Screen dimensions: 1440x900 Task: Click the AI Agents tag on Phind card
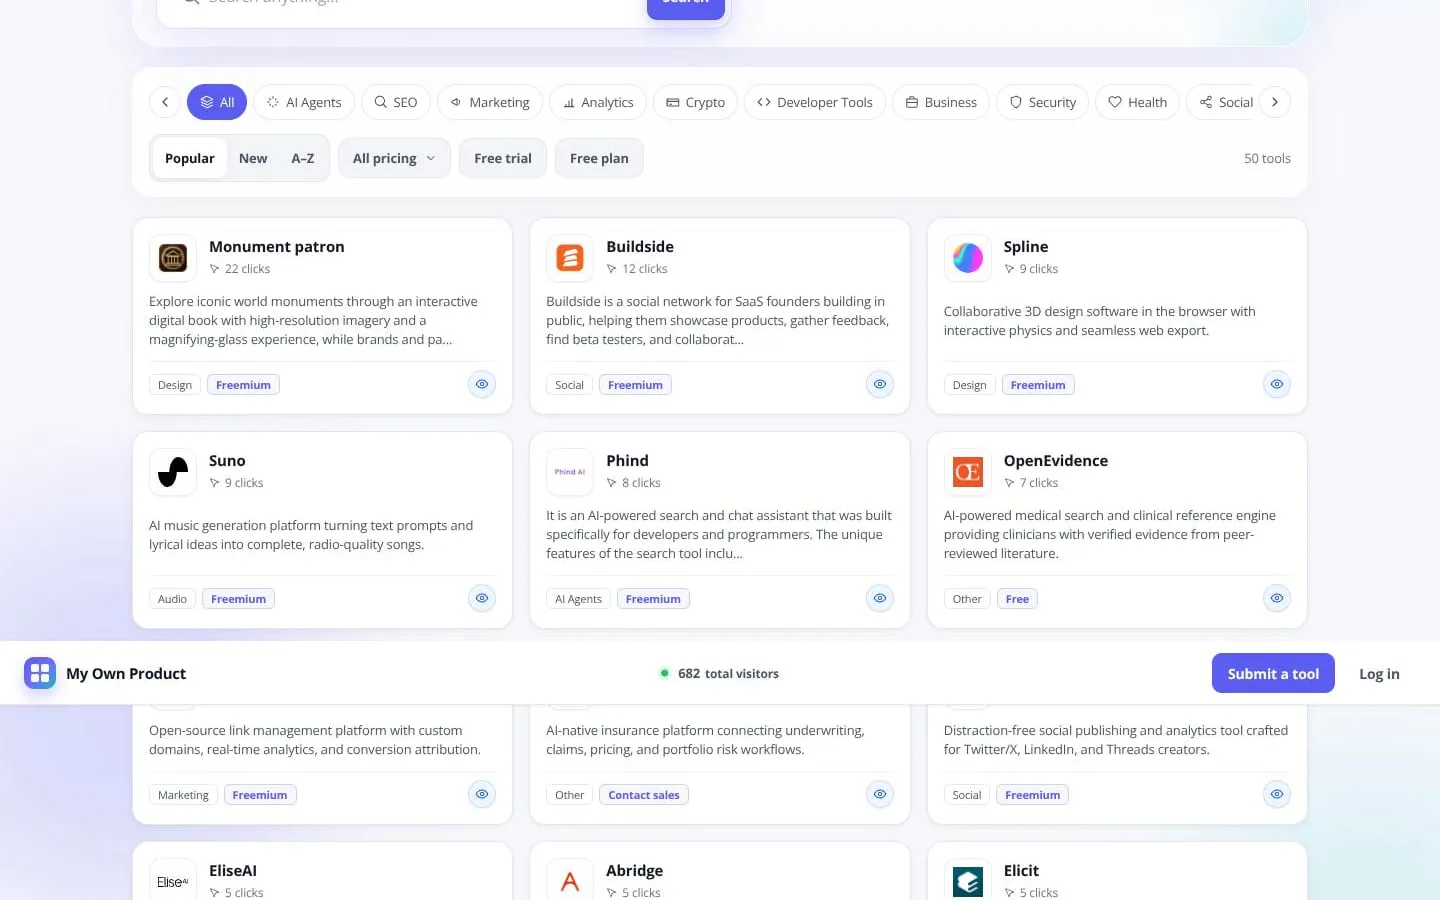(578, 599)
